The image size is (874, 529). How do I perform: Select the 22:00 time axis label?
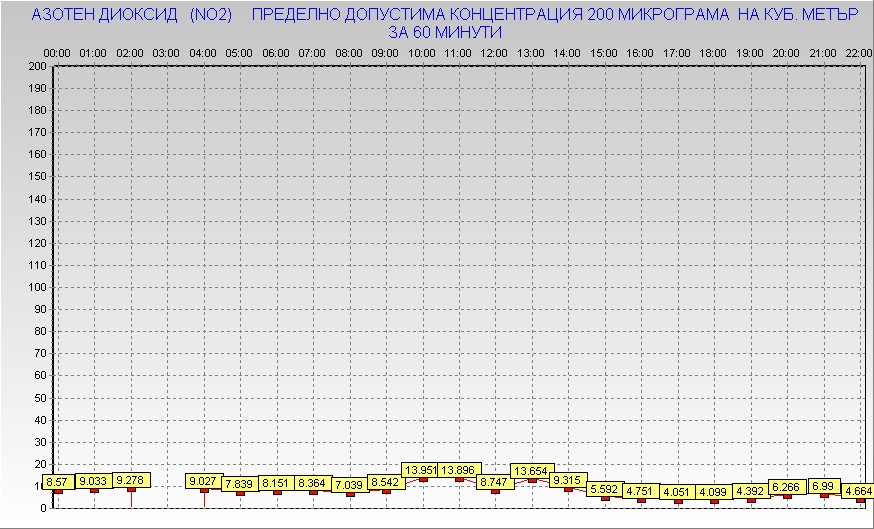click(x=858, y=52)
